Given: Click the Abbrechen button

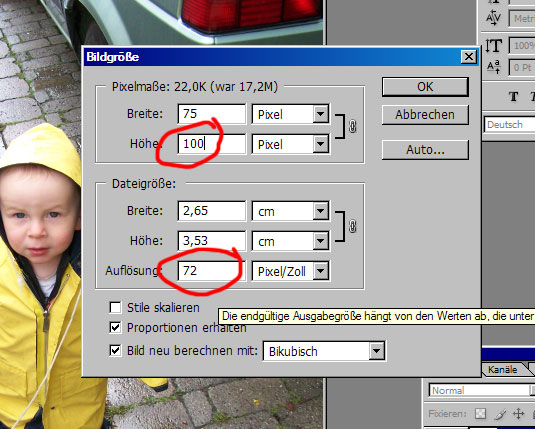Looking at the screenshot, I should click(x=425, y=115).
